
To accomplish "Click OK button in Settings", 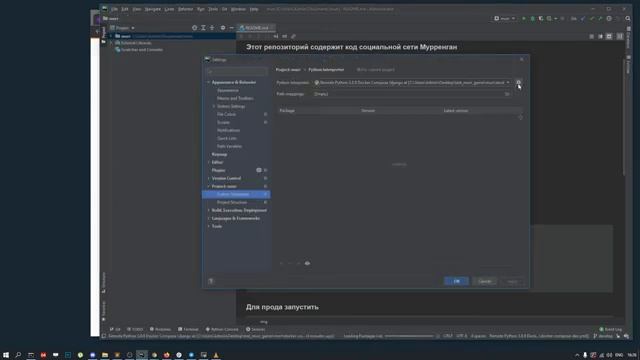I will tap(456, 281).
